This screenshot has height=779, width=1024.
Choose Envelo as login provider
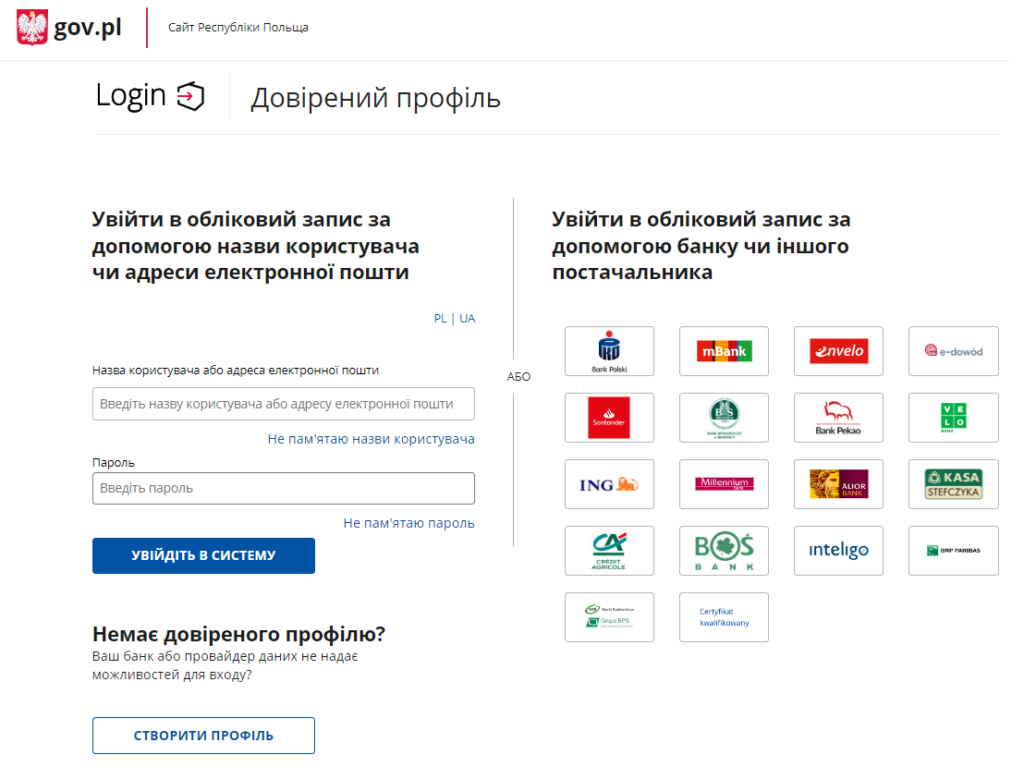838,351
